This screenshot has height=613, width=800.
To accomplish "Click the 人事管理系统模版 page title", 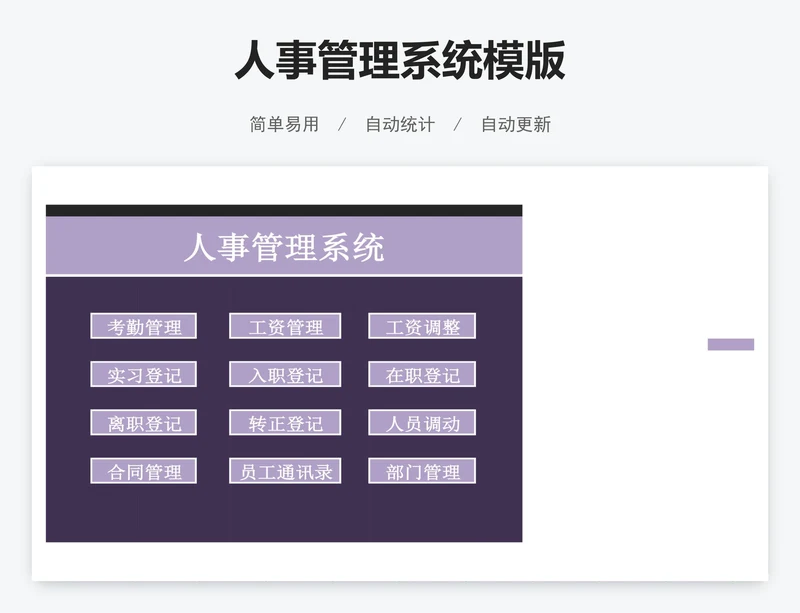I will [x=400, y=60].
